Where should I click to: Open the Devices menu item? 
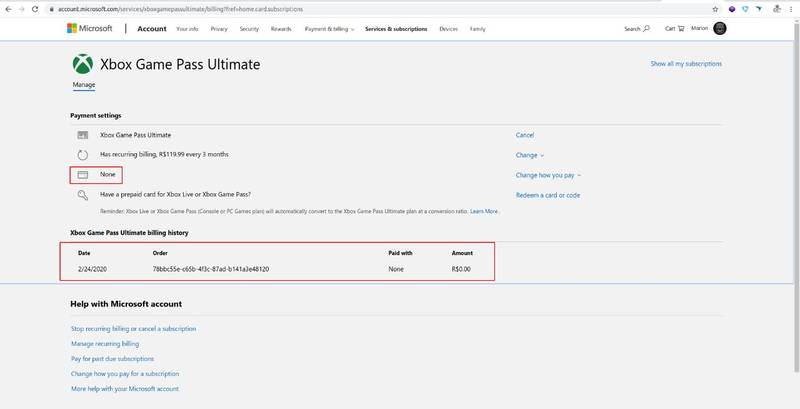click(x=448, y=29)
